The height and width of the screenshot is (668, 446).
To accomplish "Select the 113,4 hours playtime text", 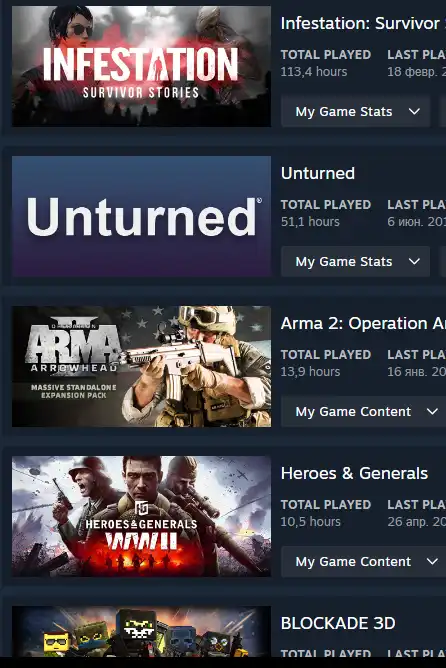I will 314,72.
